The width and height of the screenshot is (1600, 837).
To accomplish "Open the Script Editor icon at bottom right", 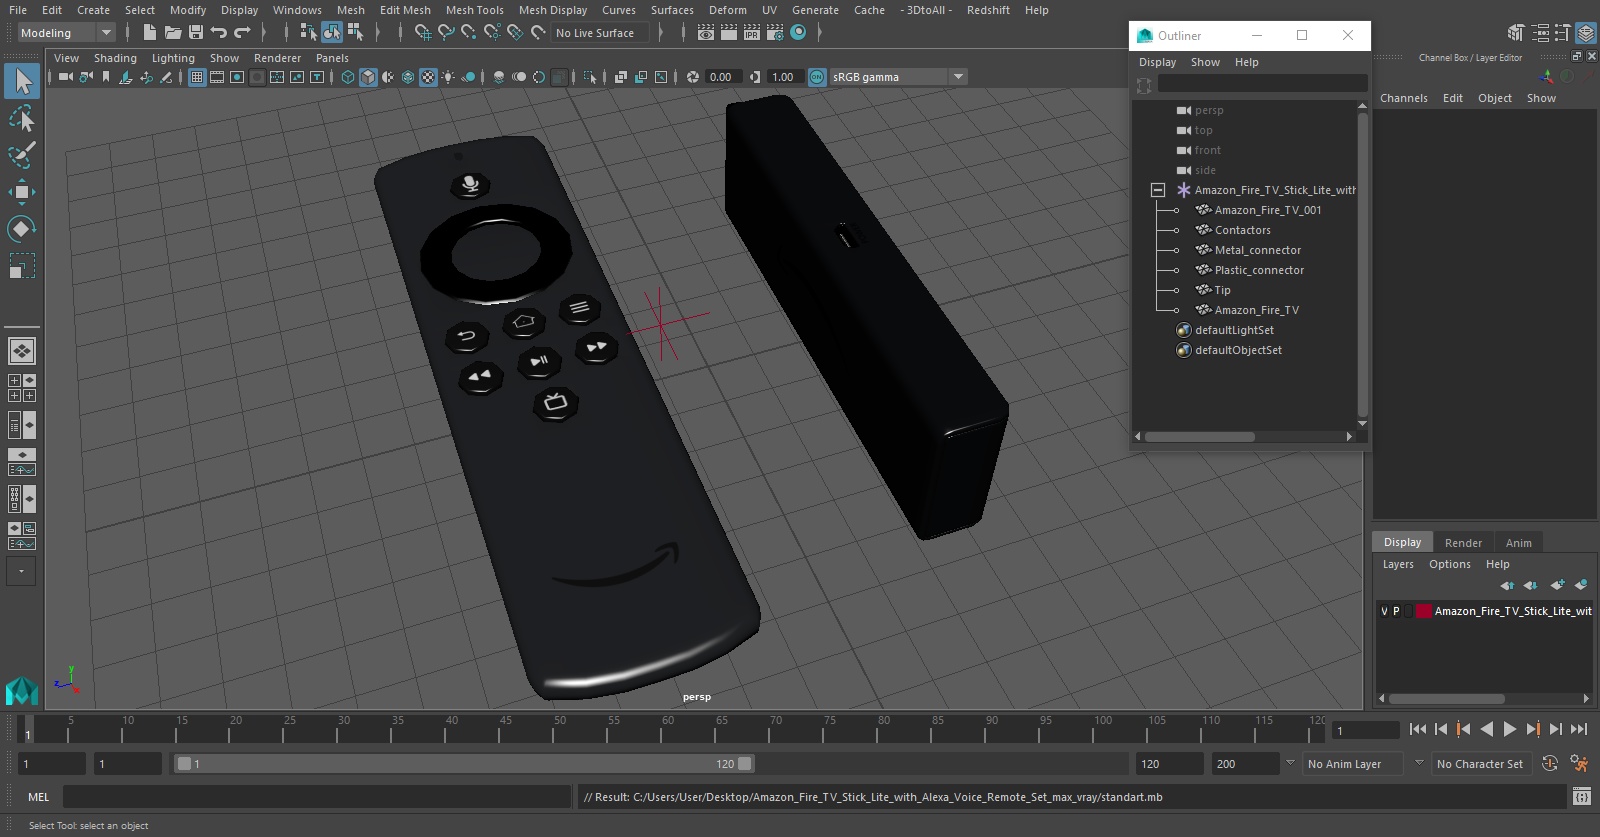I will [x=1581, y=797].
